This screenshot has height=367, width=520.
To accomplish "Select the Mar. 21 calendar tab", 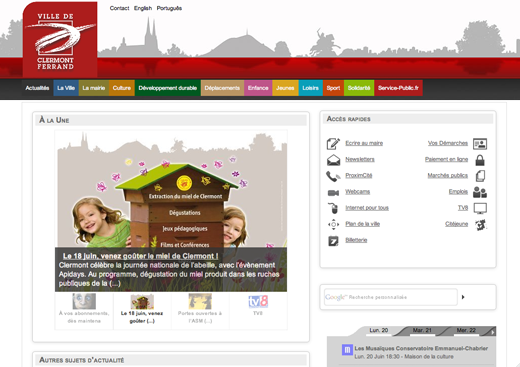I will pos(422,330).
